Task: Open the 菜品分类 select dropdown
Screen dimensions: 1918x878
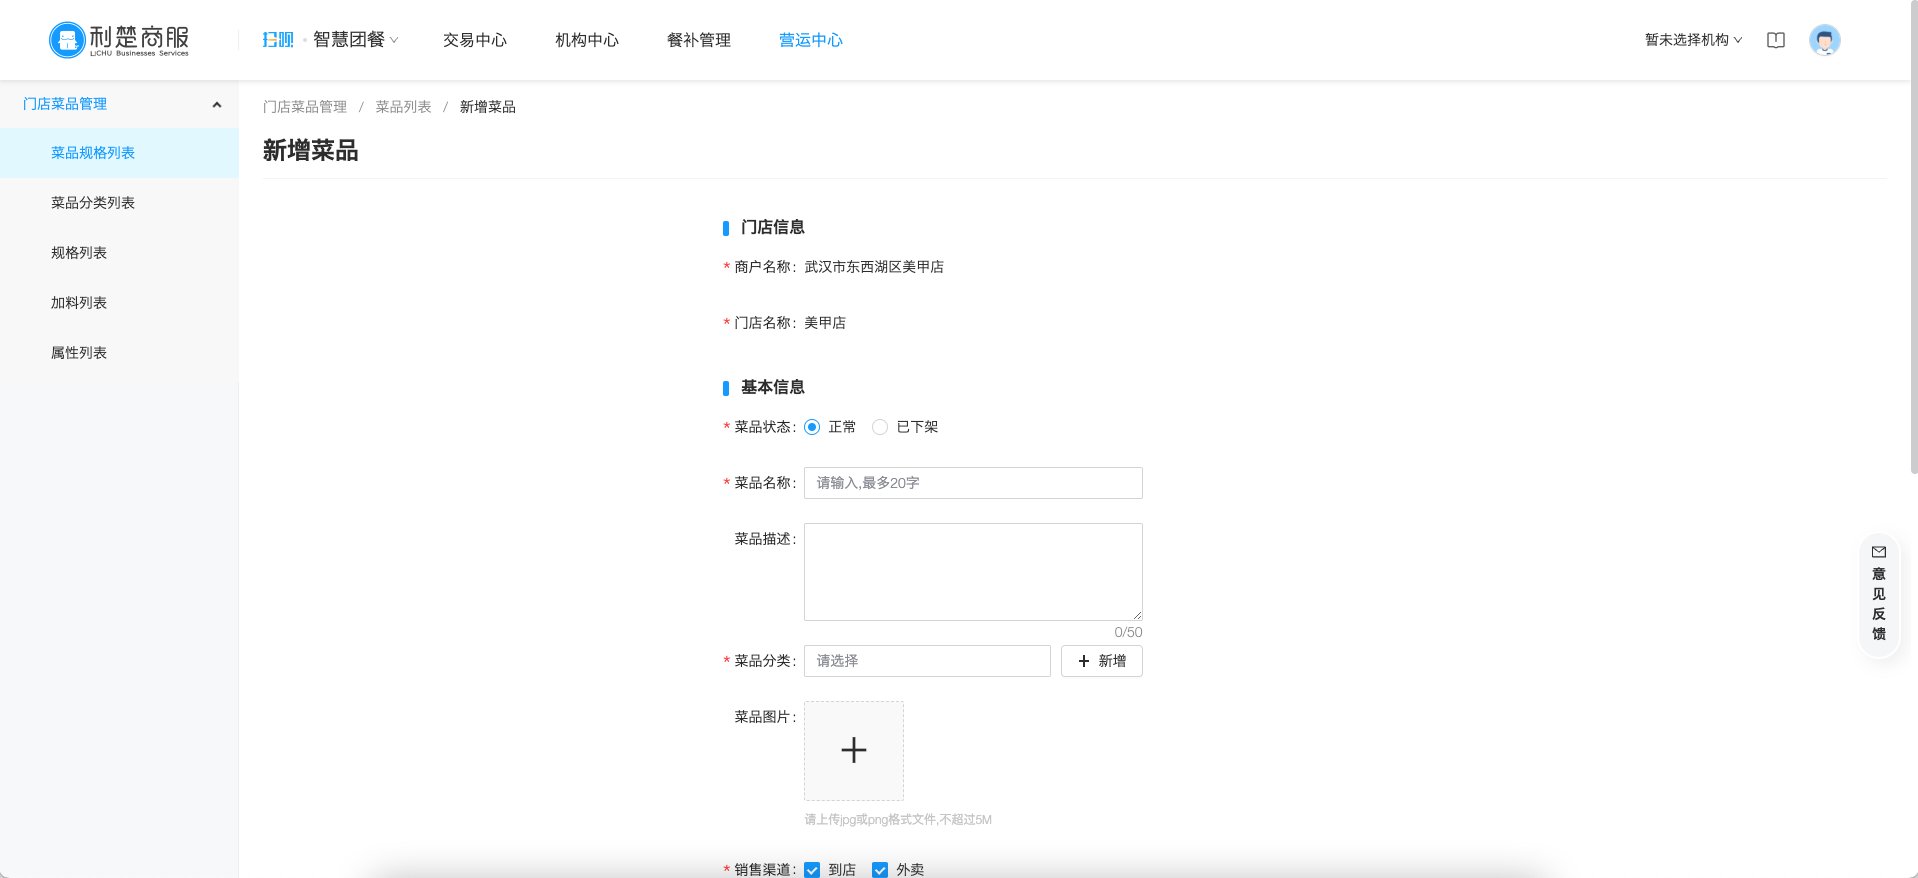Action: click(x=927, y=661)
